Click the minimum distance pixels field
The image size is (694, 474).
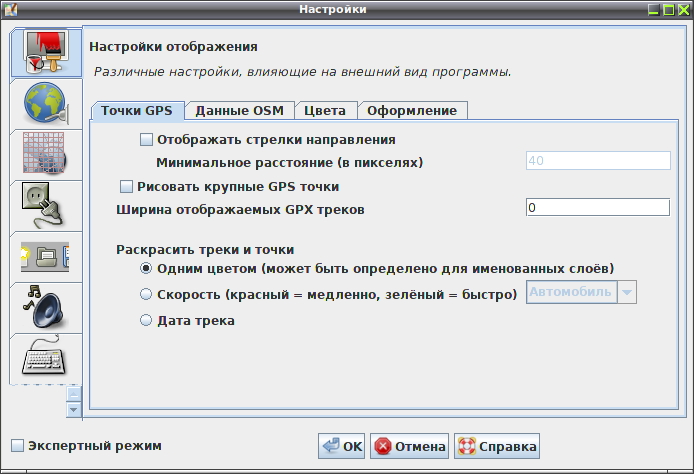pos(598,161)
